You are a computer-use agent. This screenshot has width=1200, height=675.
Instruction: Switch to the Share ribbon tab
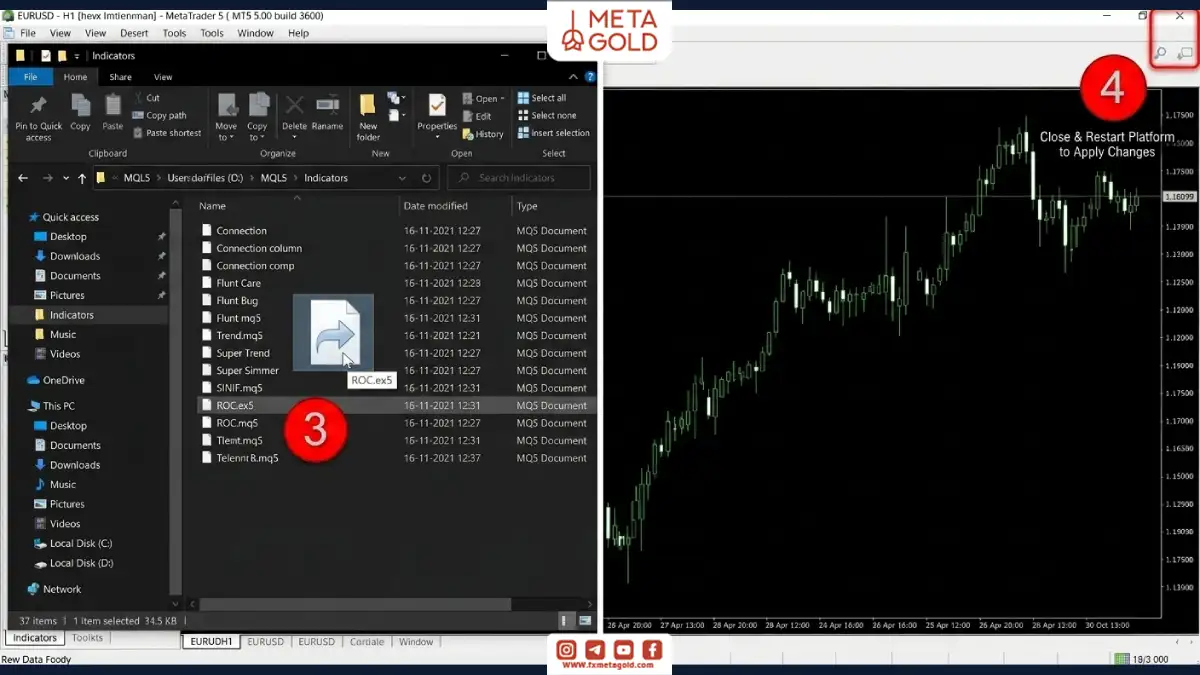[120, 77]
